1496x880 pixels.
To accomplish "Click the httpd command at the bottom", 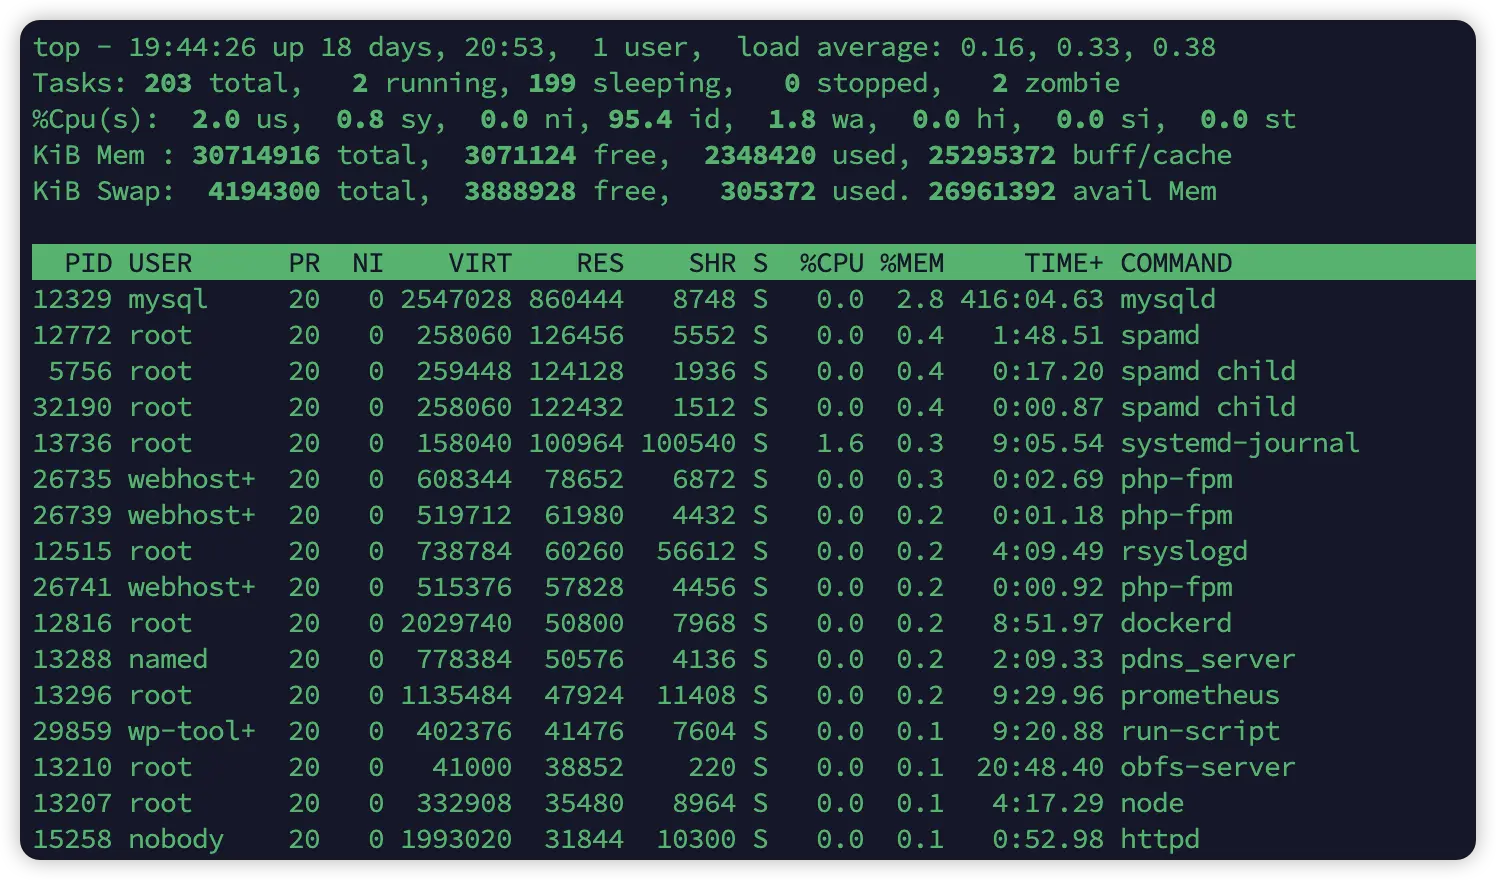I will point(1159,839).
